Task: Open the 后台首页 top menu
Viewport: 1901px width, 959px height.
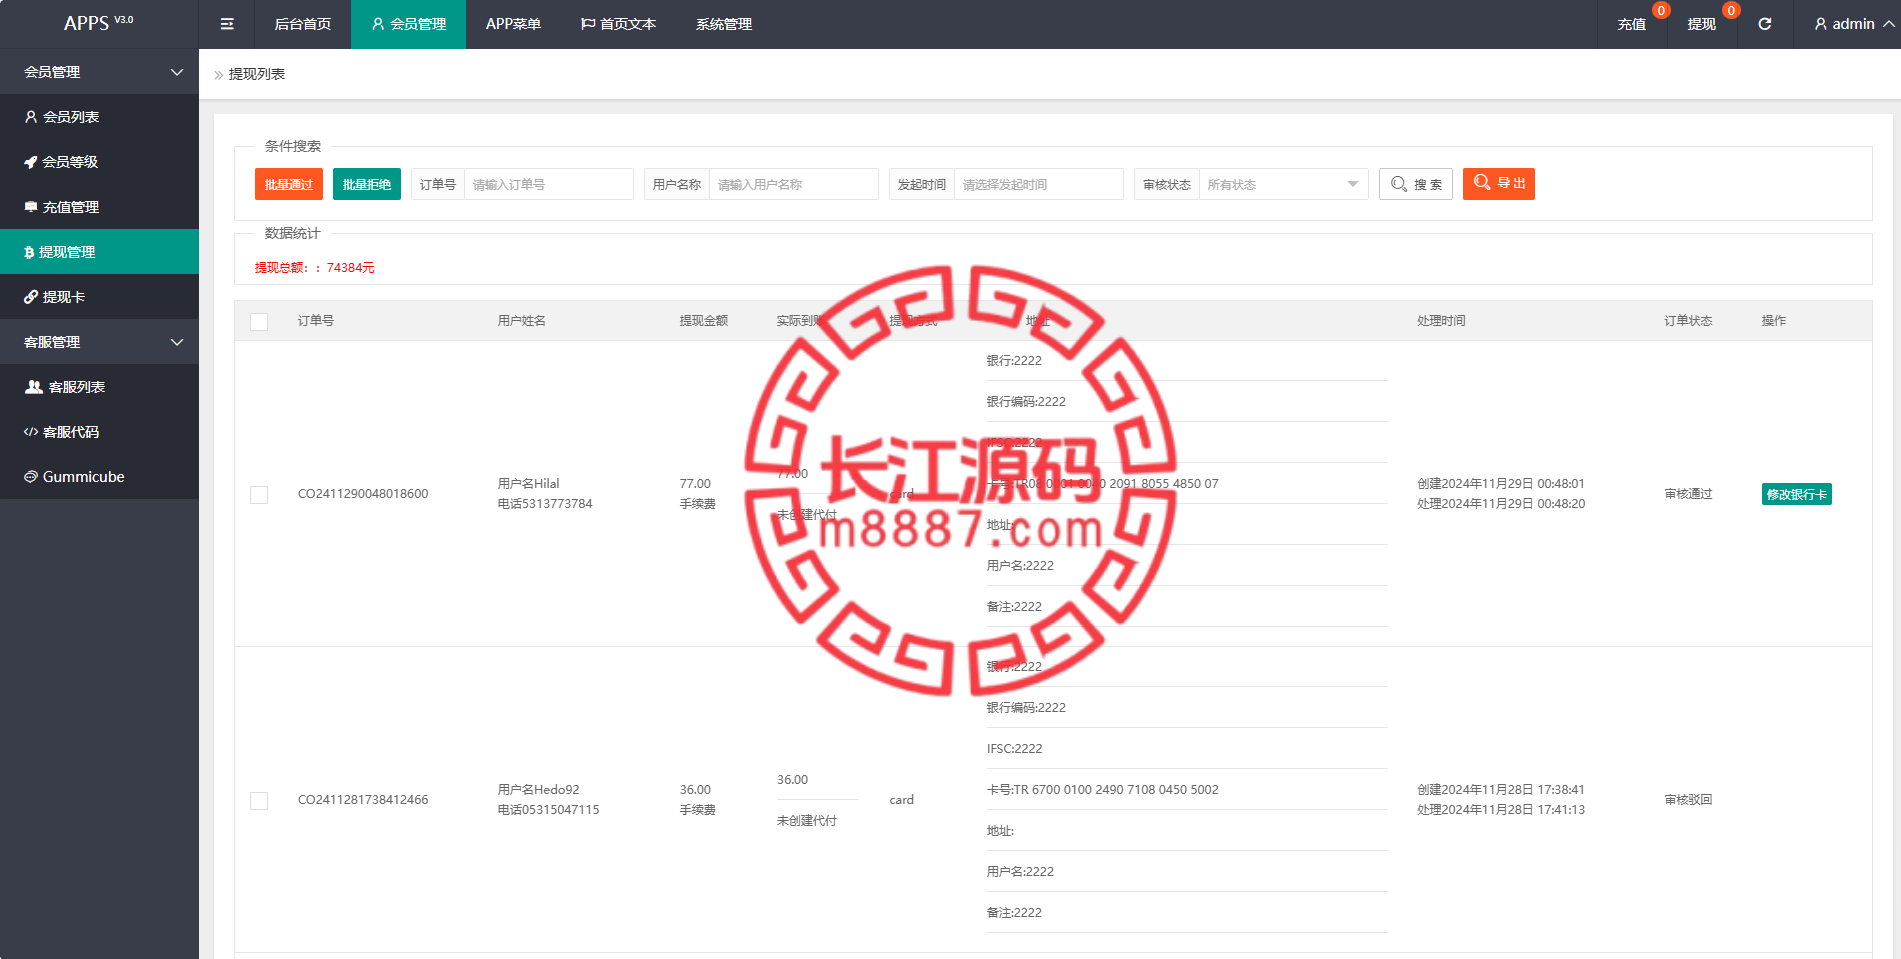Action: click(x=303, y=24)
